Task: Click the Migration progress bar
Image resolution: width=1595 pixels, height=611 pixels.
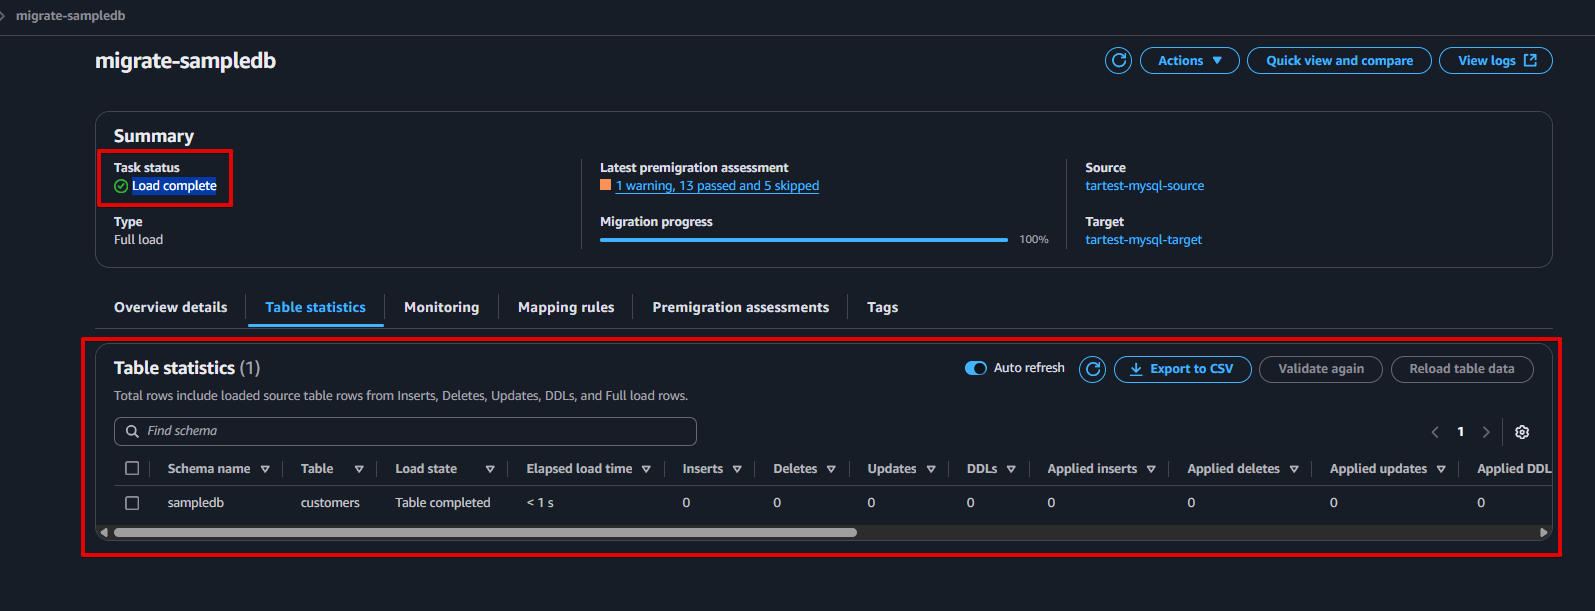Action: point(804,240)
